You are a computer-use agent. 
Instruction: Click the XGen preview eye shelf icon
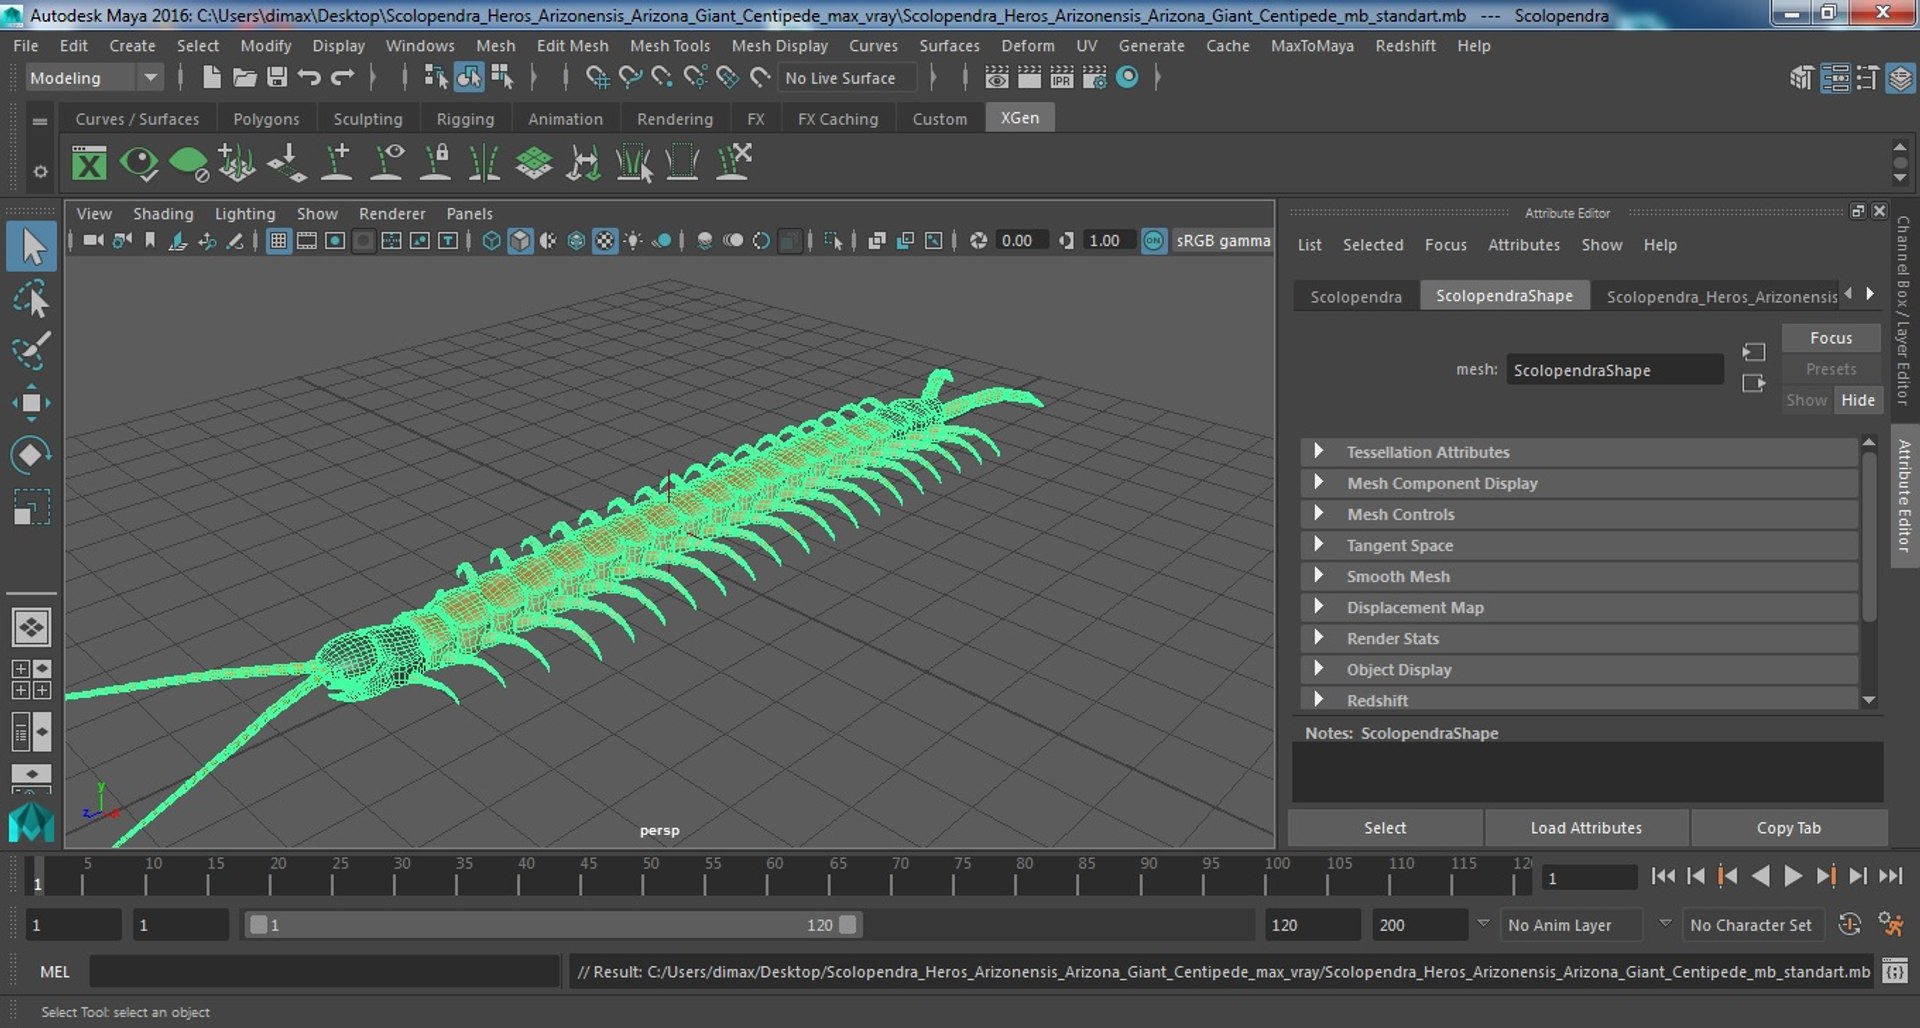[138, 162]
